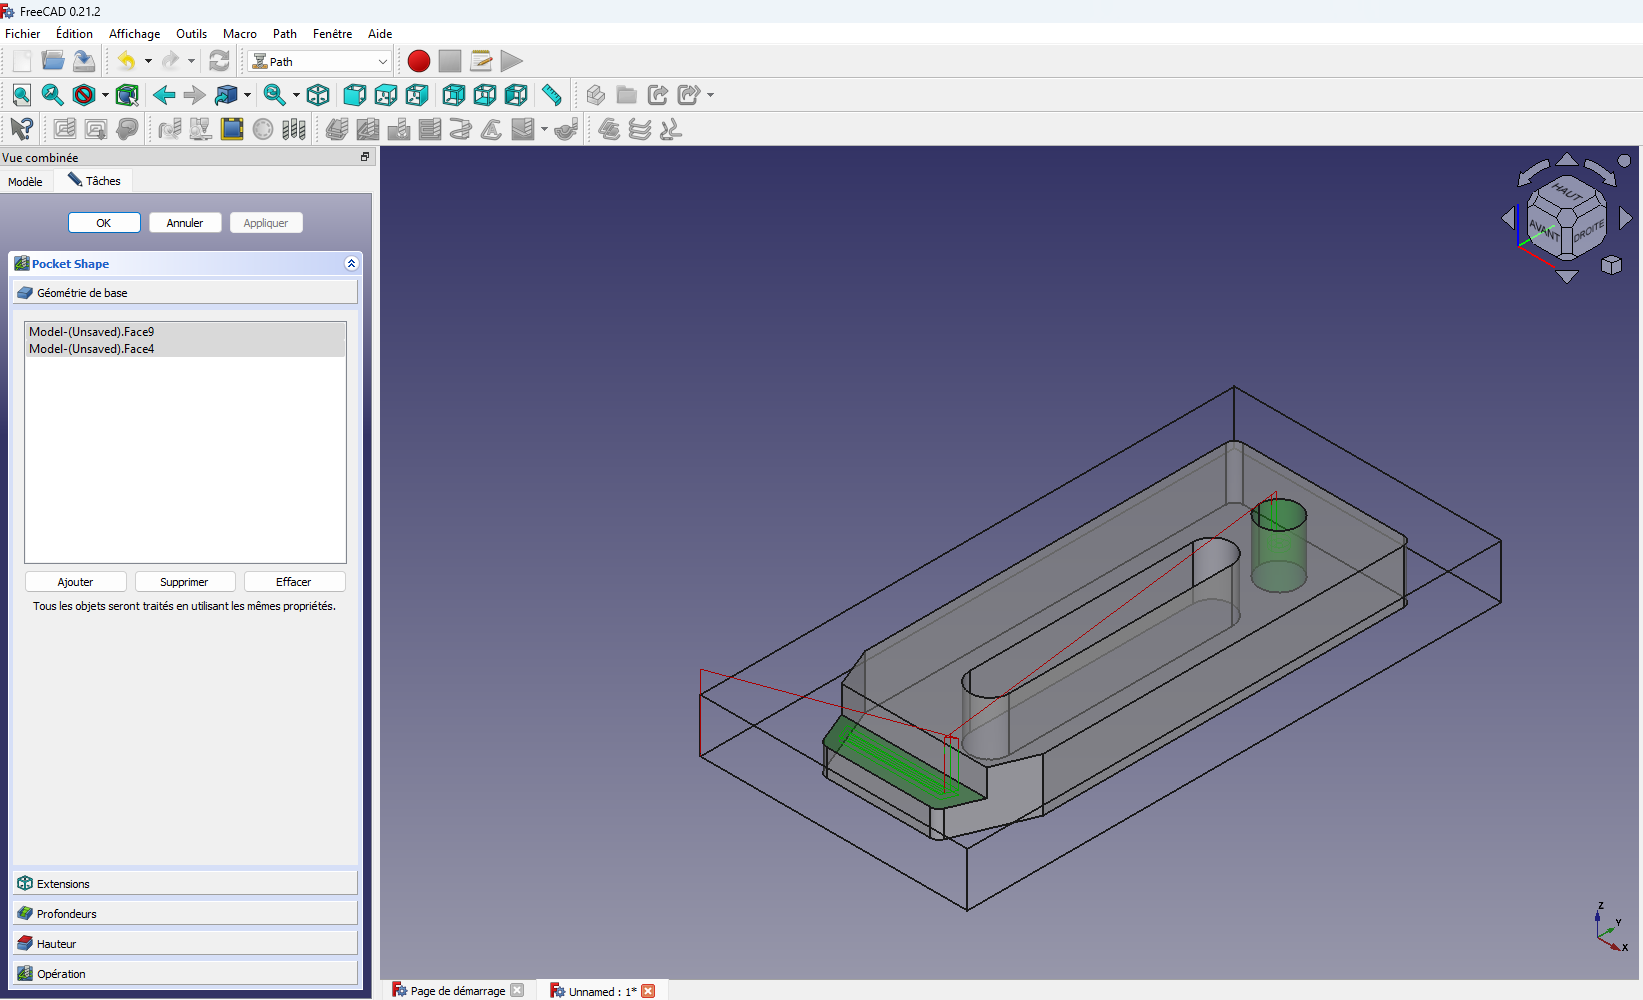Image resolution: width=1643 pixels, height=1000 pixels.
Task: Switch to the top view cube icon
Action: (386, 95)
